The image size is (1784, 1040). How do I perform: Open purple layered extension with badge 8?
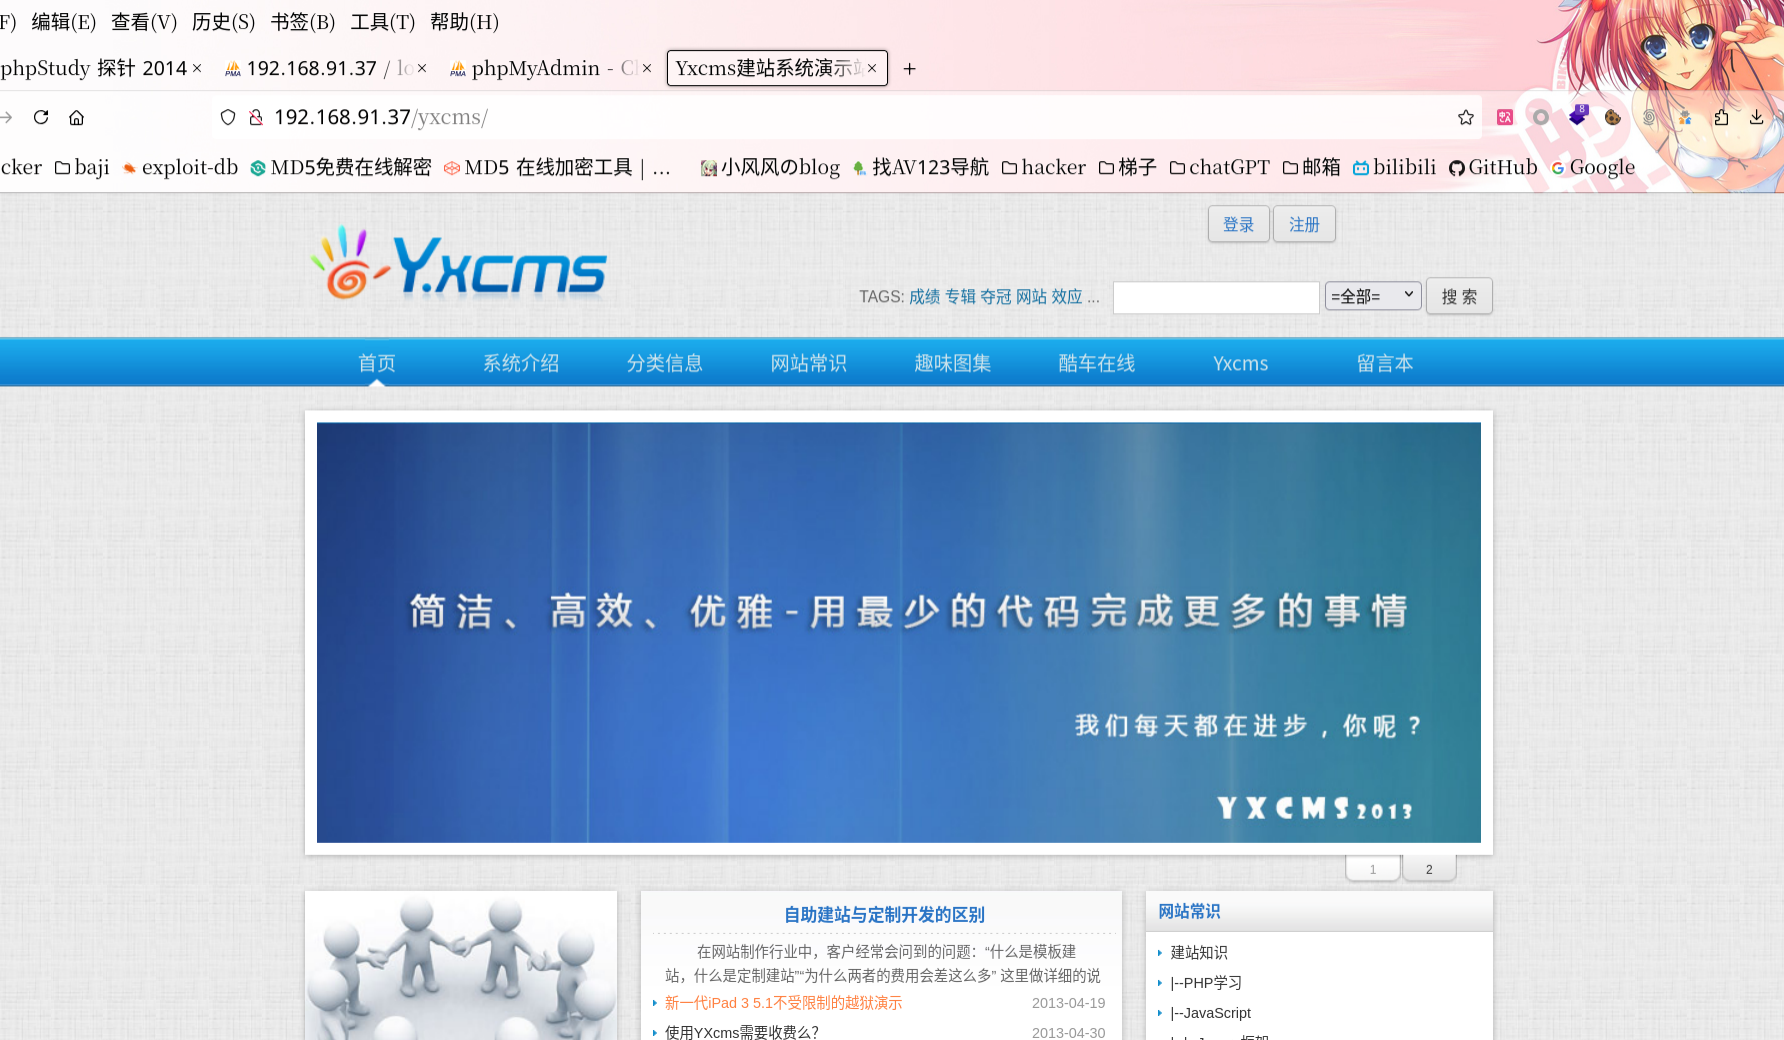coord(1578,116)
